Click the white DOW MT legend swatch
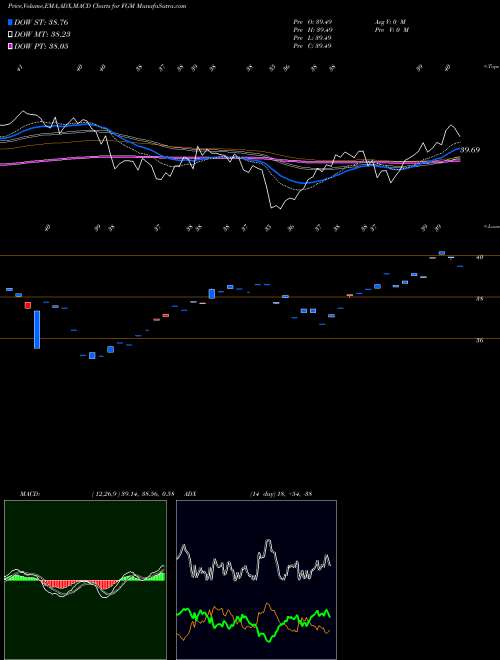 tap(11, 35)
